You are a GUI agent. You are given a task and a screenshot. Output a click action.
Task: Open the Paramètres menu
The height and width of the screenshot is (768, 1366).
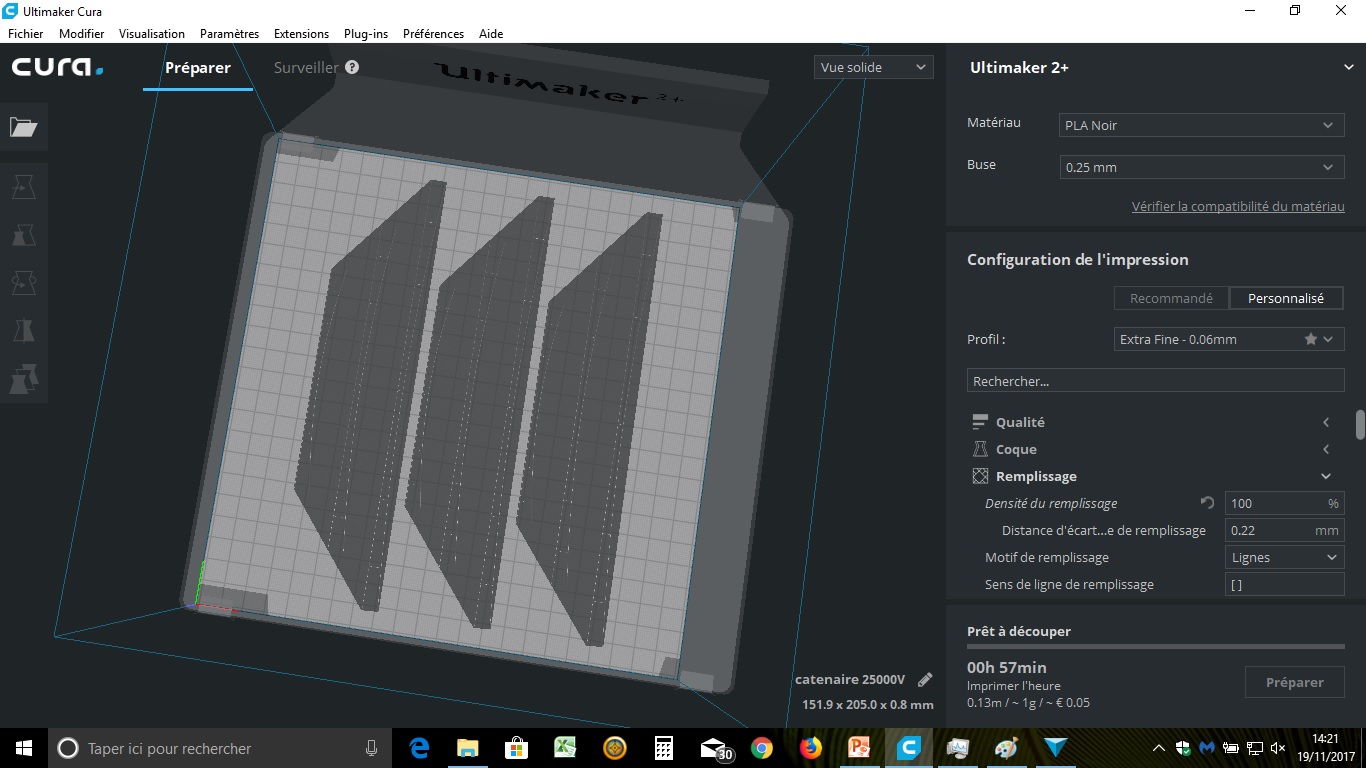[229, 33]
